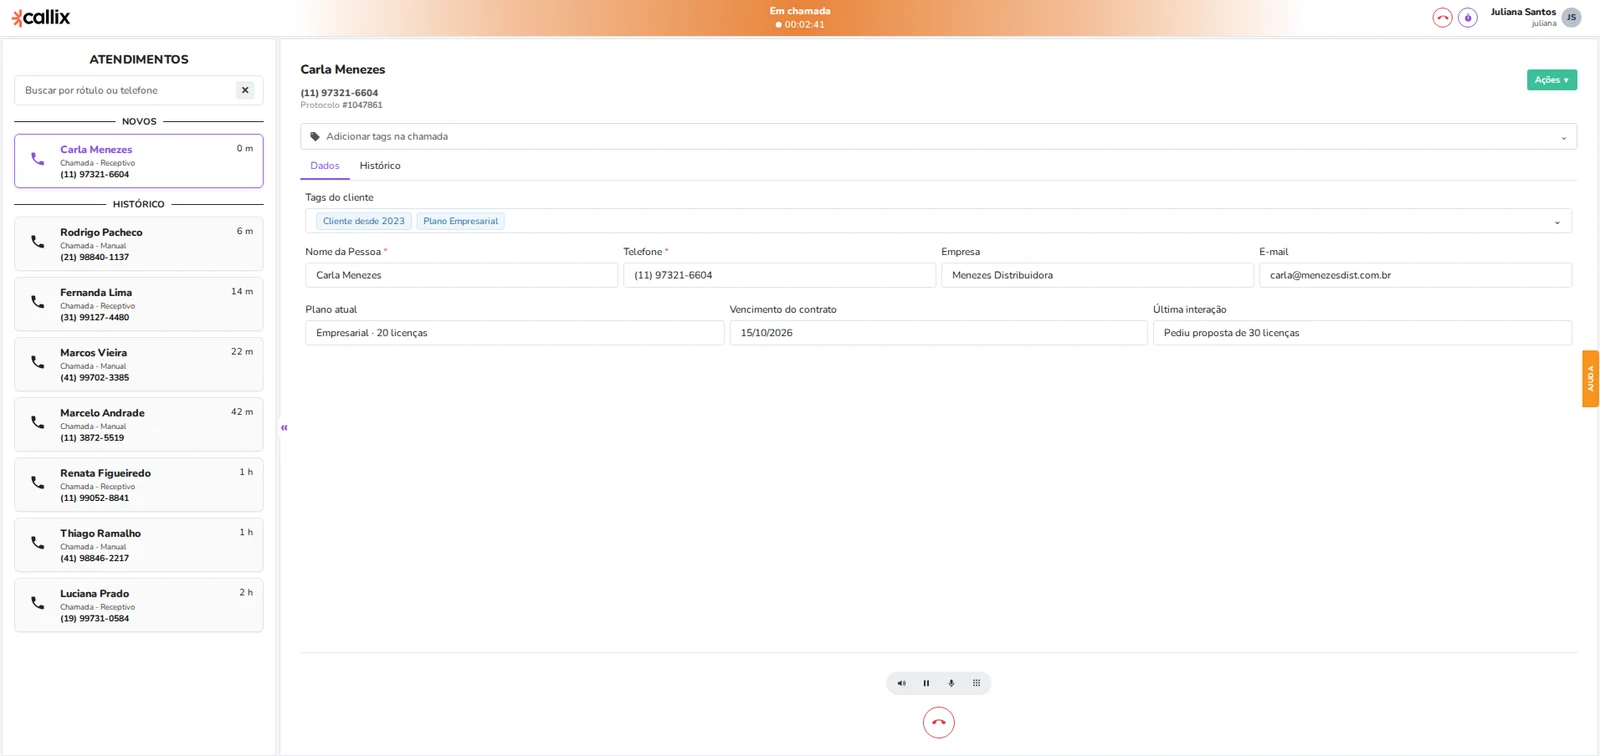Expand the Tags do cliente dropdown arrow
Viewport: 1600px width, 756px height.
[1556, 222]
